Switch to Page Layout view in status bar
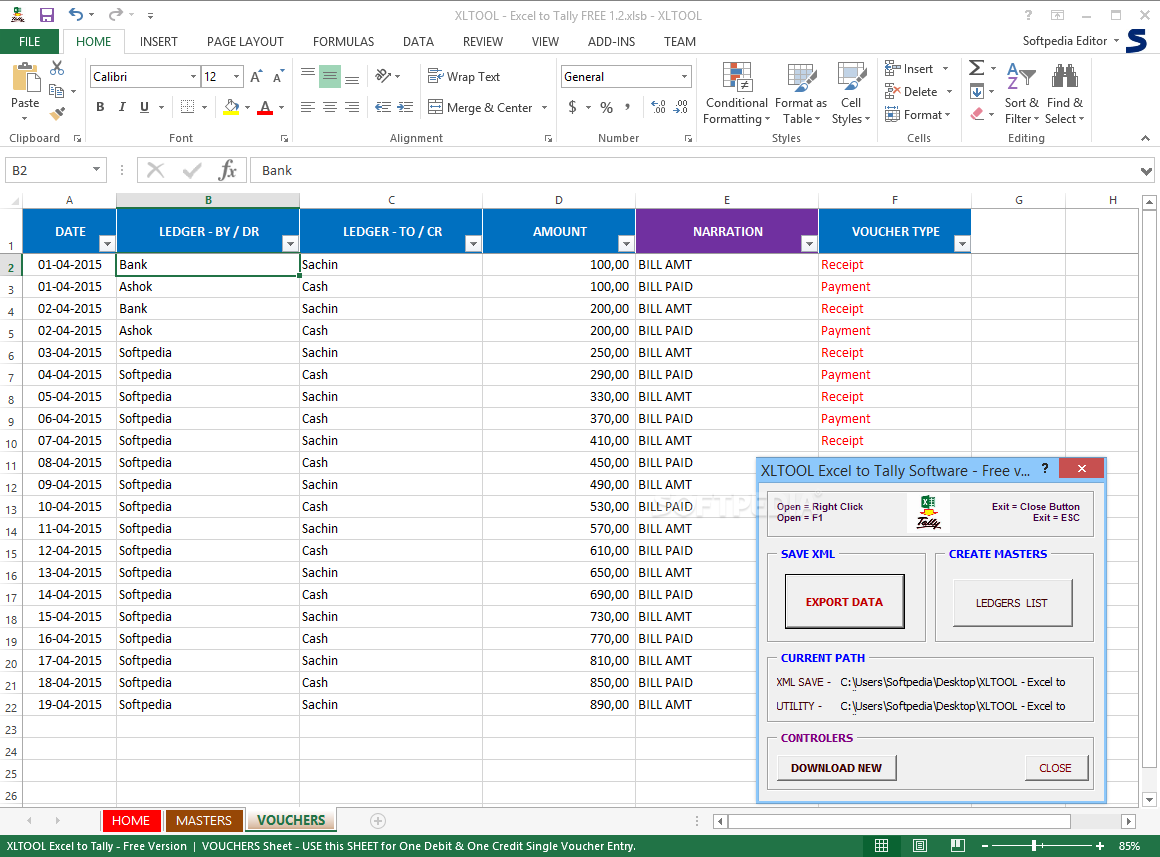This screenshot has width=1160, height=857. pyautogui.click(x=920, y=845)
